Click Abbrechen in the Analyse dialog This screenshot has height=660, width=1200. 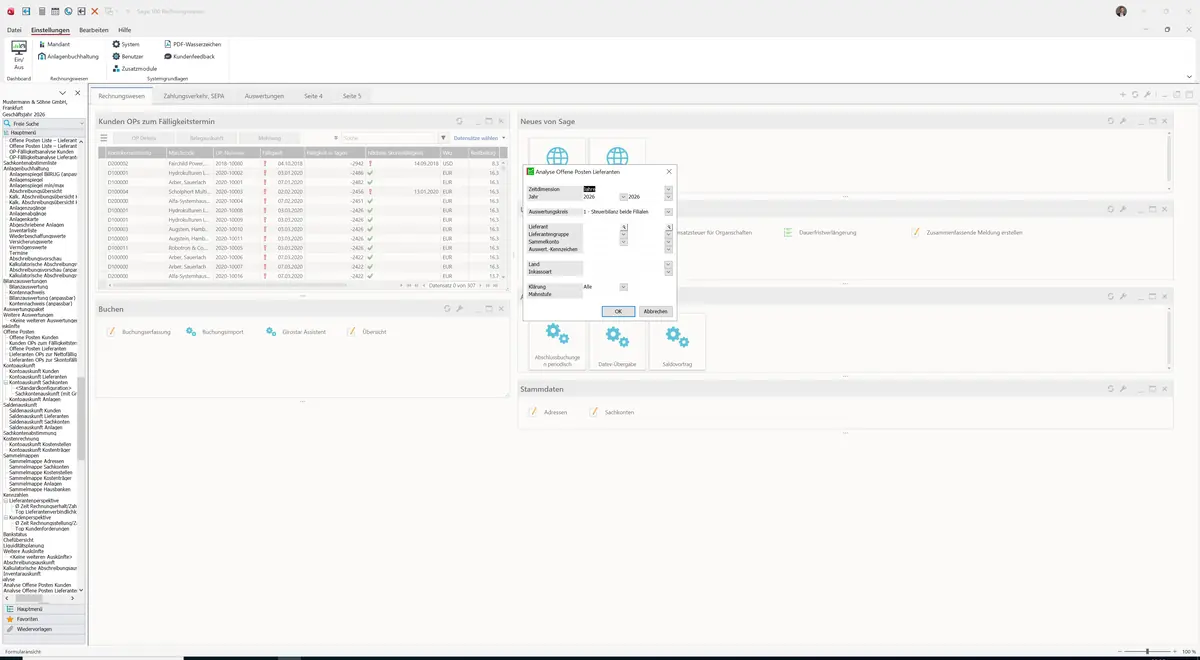pyautogui.click(x=655, y=311)
